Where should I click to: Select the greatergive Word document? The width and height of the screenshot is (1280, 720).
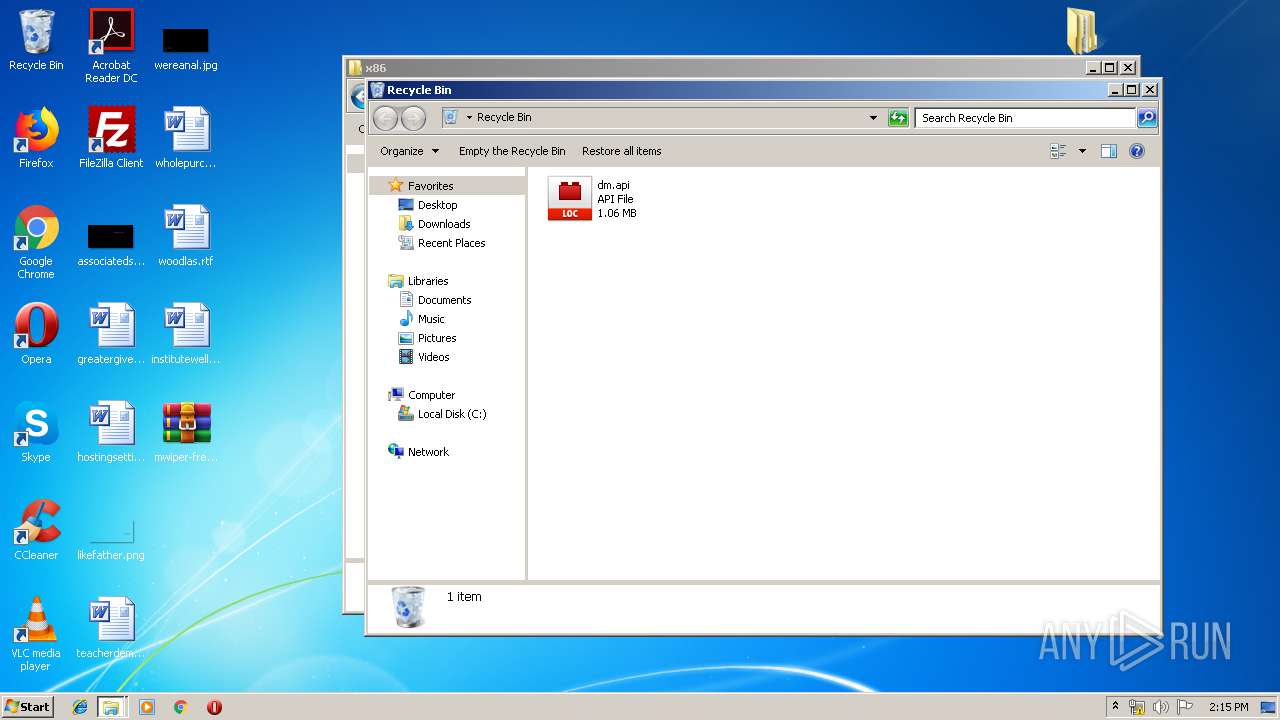[x=111, y=334]
